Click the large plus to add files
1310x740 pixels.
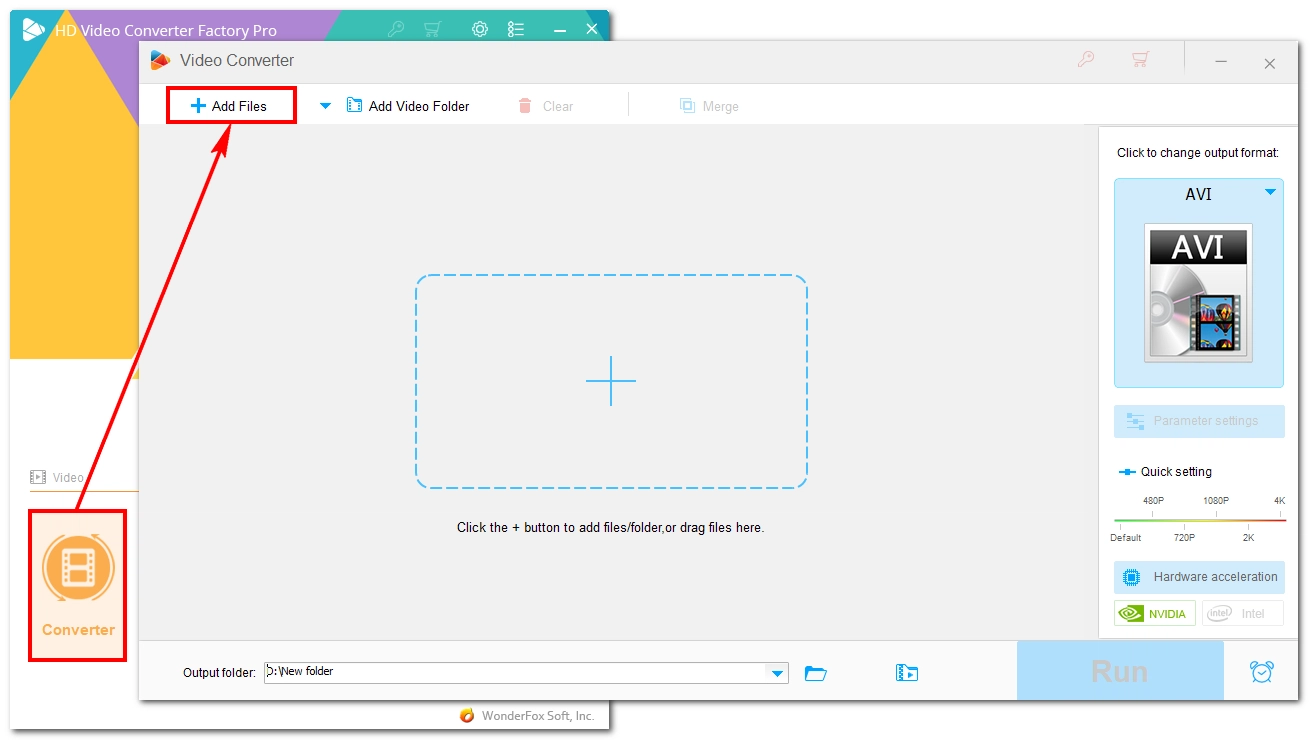point(611,381)
